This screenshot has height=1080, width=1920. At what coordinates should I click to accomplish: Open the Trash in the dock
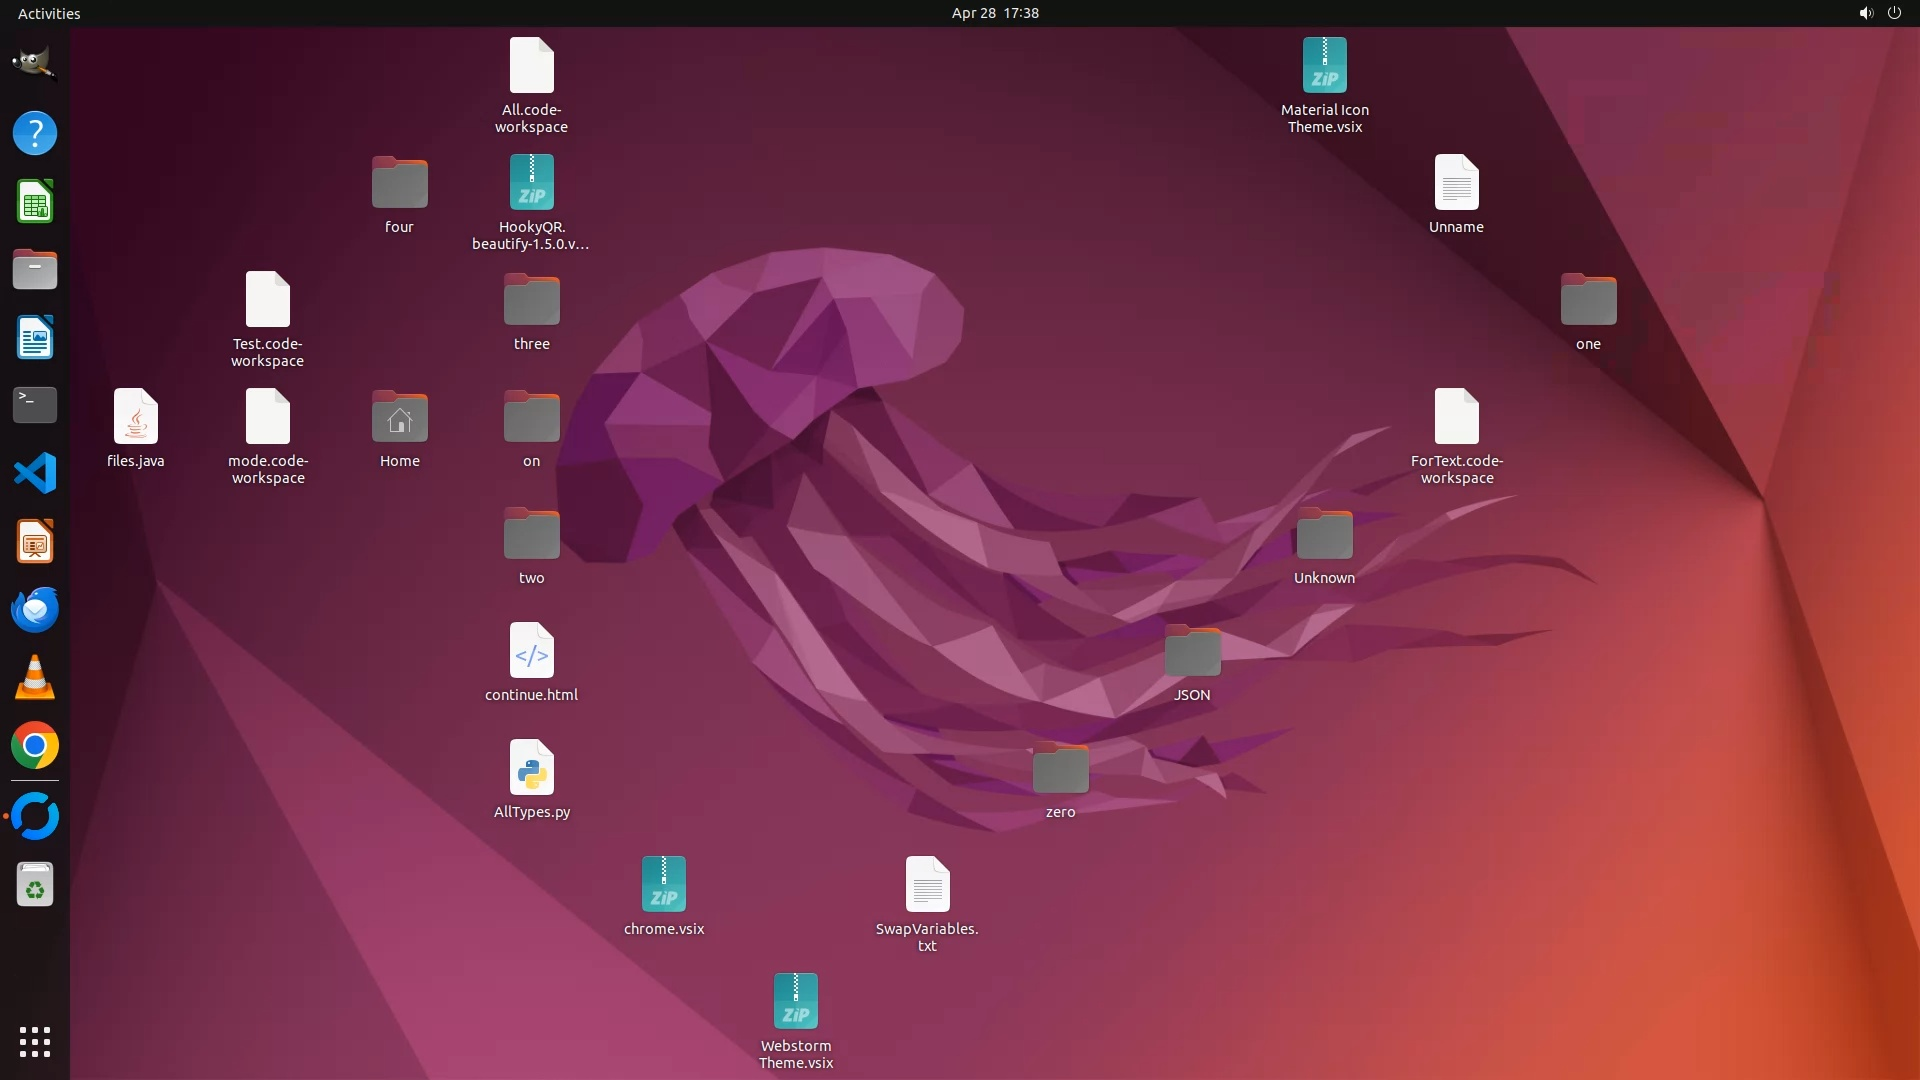click(35, 885)
